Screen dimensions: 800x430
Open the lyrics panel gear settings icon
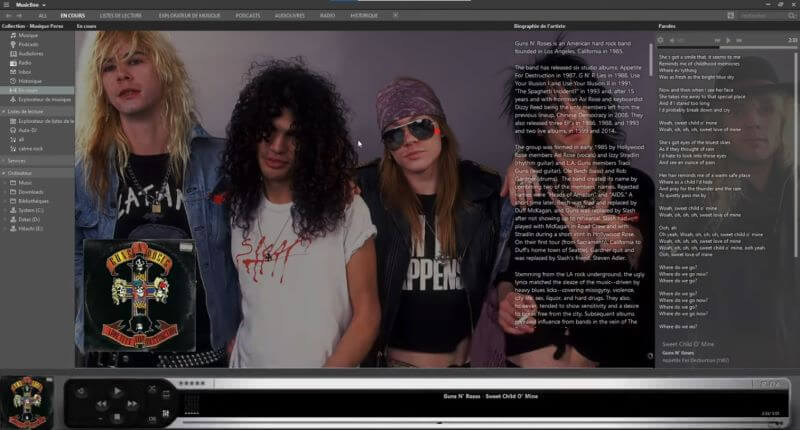coord(661,40)
